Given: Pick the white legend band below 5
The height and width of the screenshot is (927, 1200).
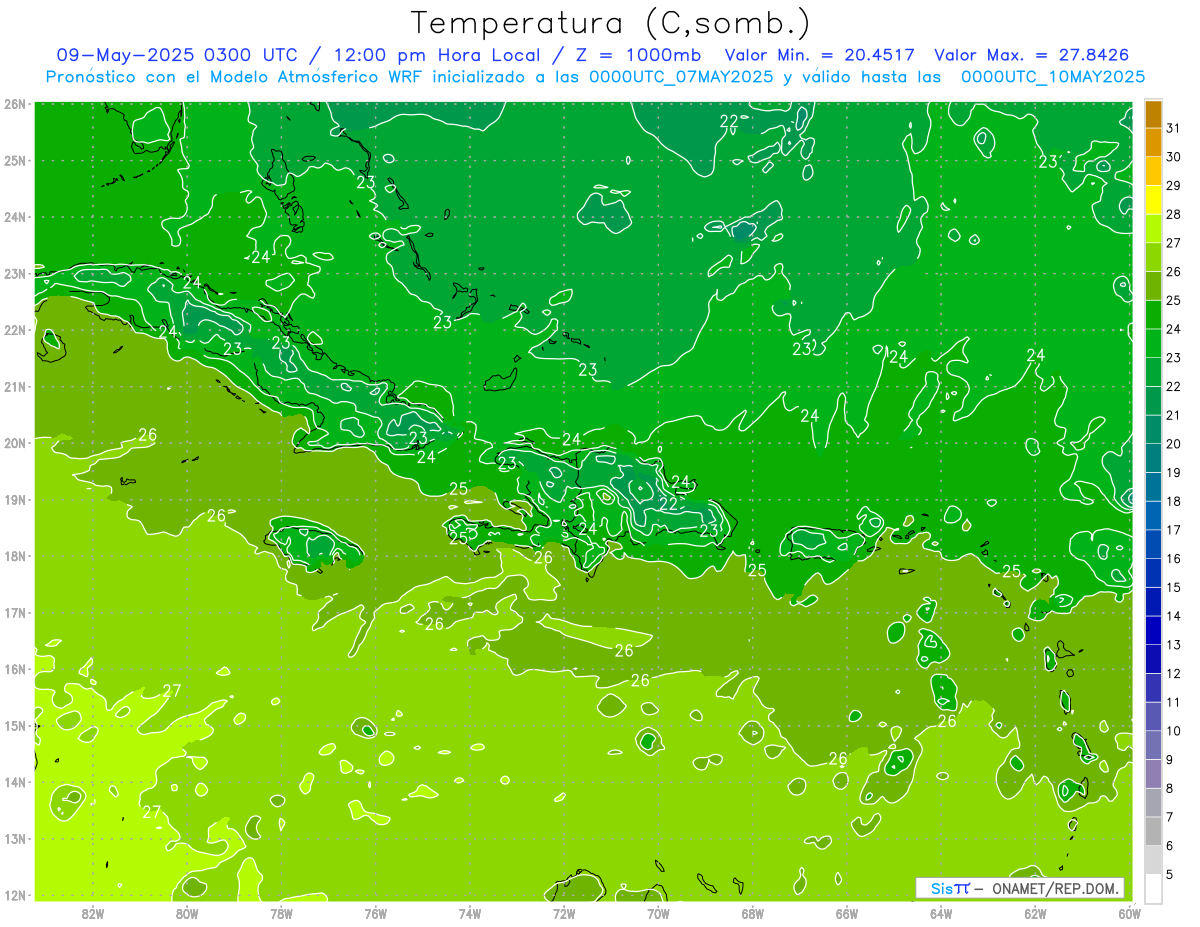Looking at the screenshot, I should pos(1153,888).
